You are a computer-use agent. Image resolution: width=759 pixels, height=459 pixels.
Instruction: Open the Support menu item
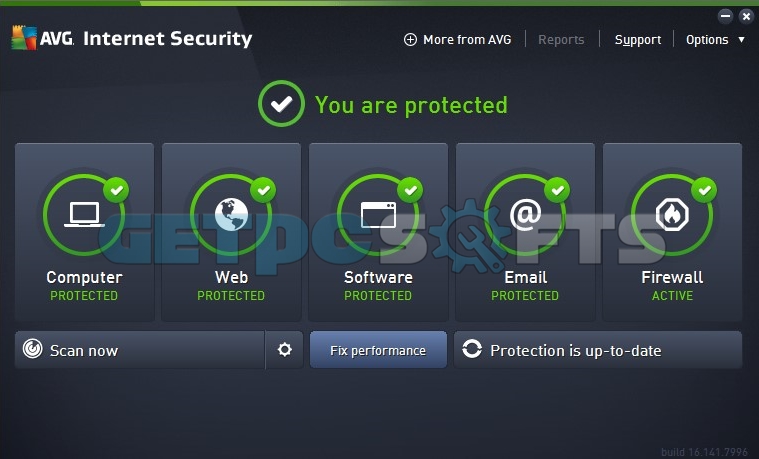point(638,40)
